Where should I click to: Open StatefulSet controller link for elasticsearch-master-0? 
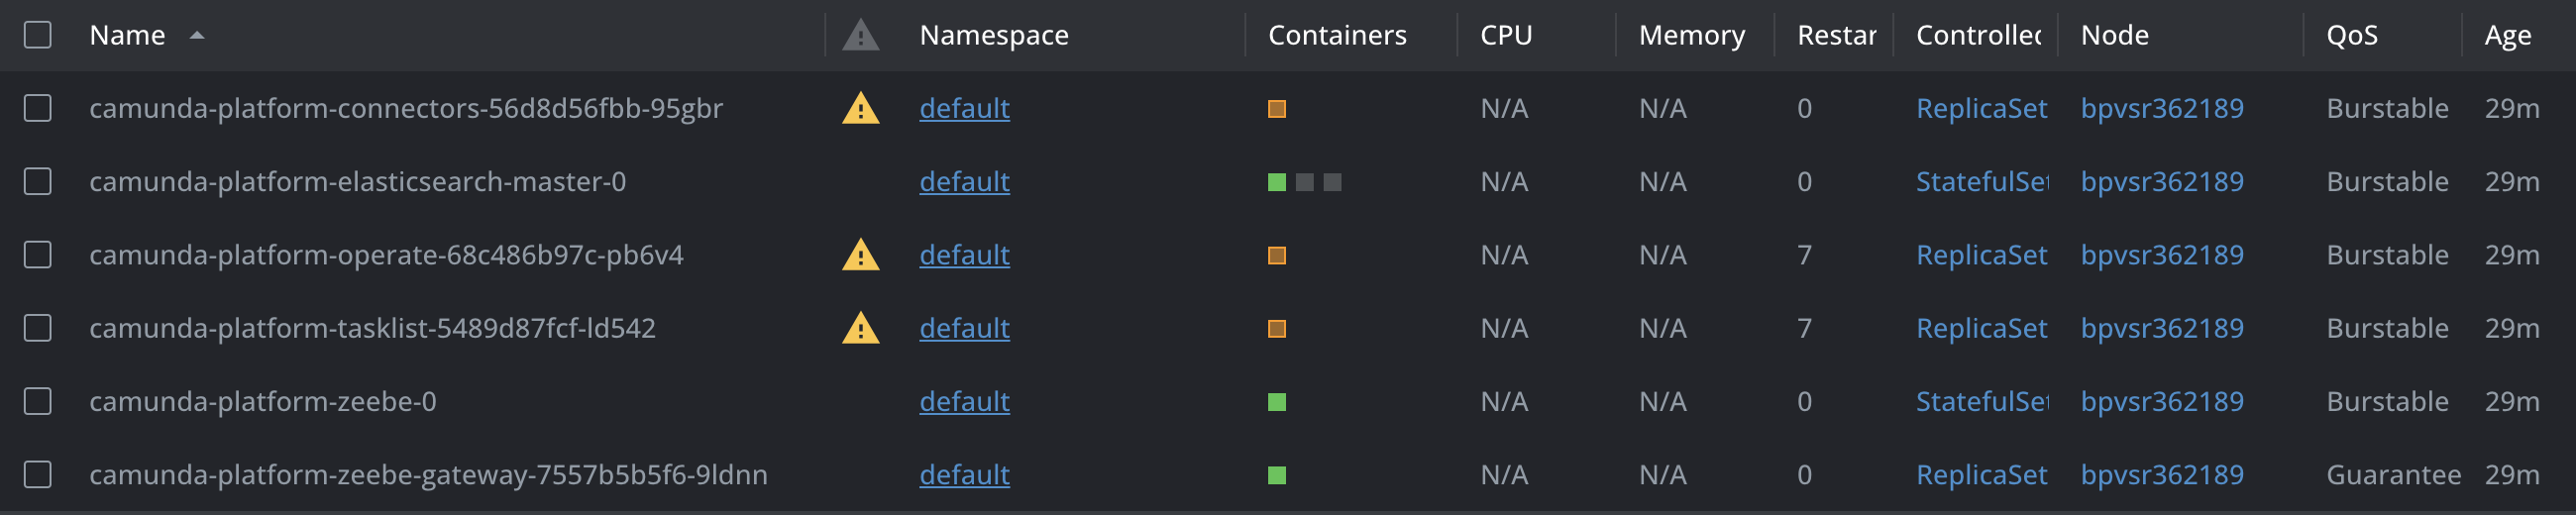pos(1982,182)
